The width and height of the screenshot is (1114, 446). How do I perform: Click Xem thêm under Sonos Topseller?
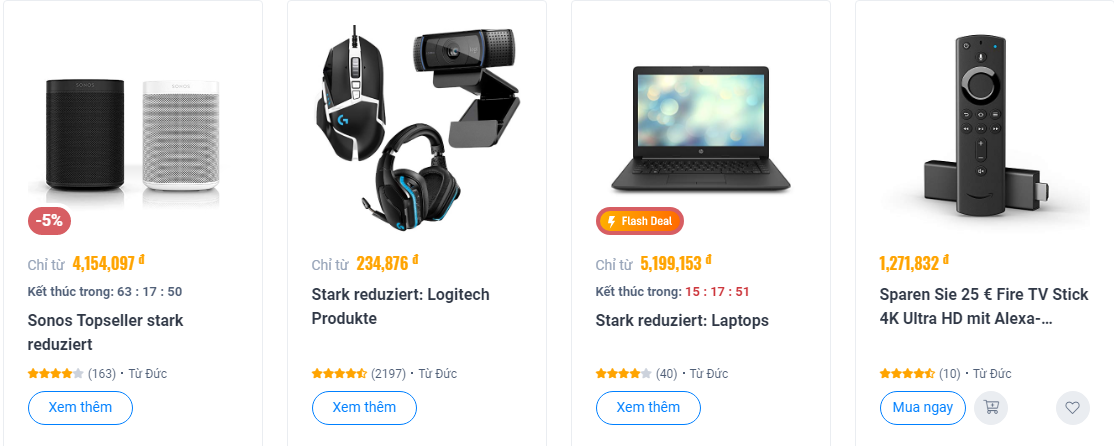80,408
